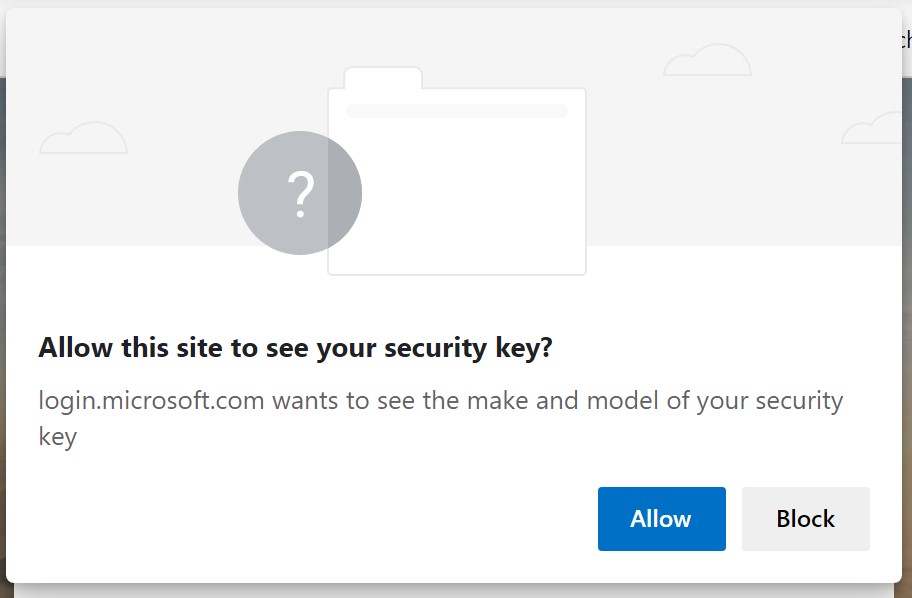Screen dimensions: 912x598
Task: Select the login.microsoft.com domain text
Action: 140,400
